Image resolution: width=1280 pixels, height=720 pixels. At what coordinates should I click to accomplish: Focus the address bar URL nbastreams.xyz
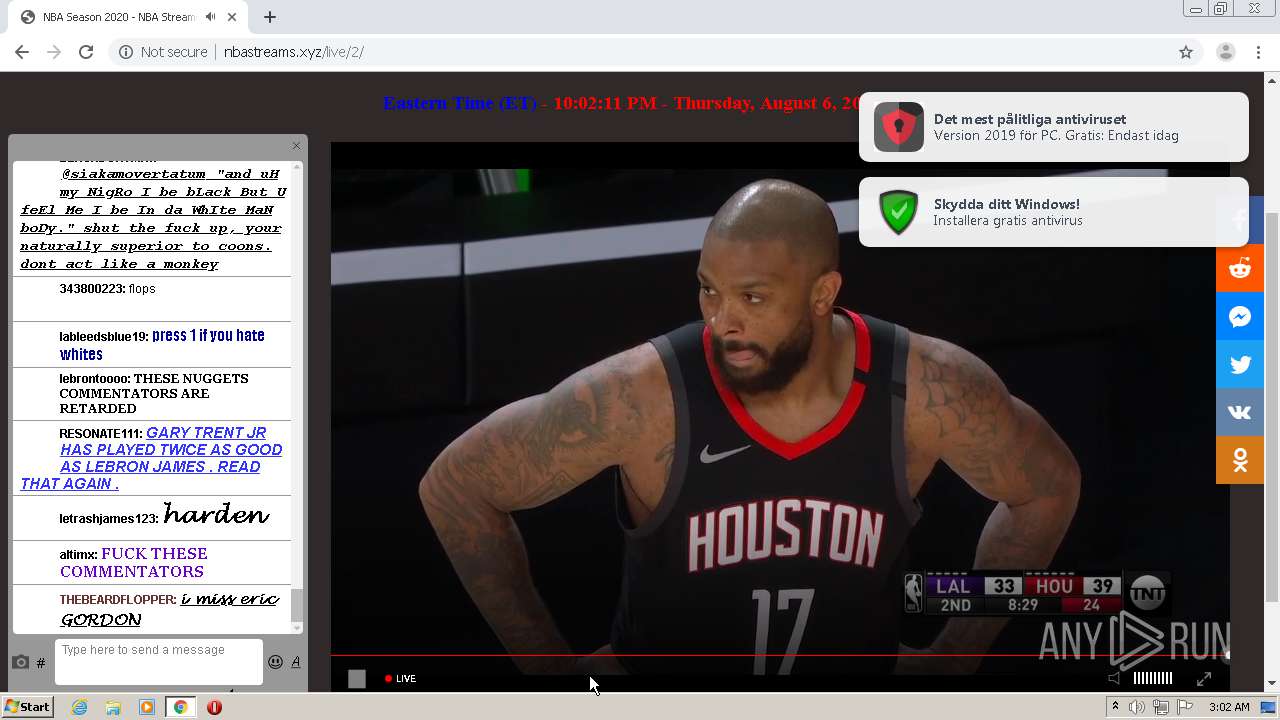coord(294,52)
